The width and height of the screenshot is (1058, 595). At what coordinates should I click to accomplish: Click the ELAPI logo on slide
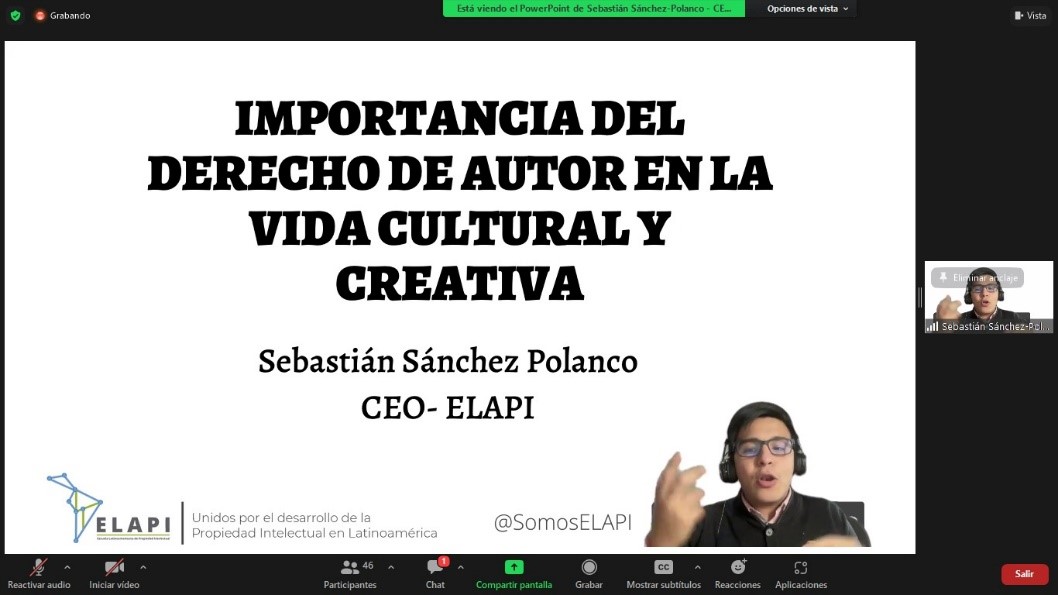tap(109, 508)
